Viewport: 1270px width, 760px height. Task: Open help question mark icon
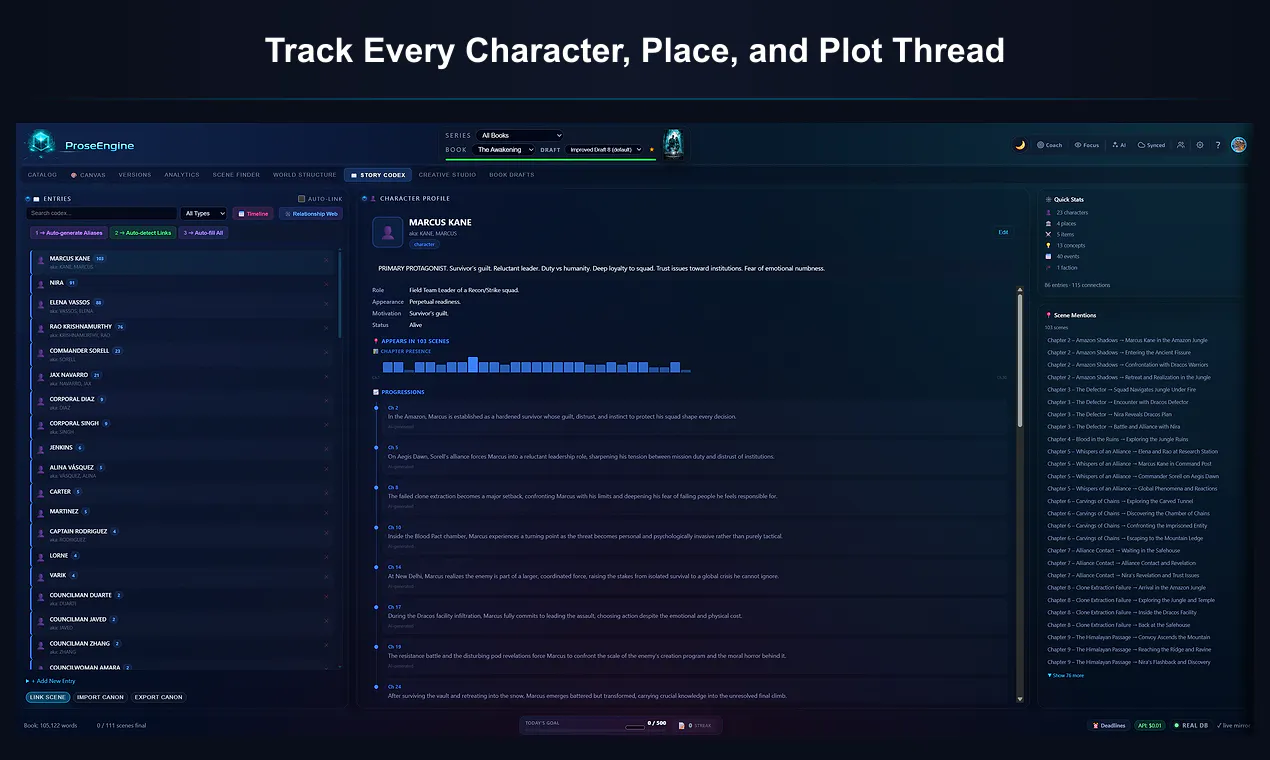[1218, 145]
